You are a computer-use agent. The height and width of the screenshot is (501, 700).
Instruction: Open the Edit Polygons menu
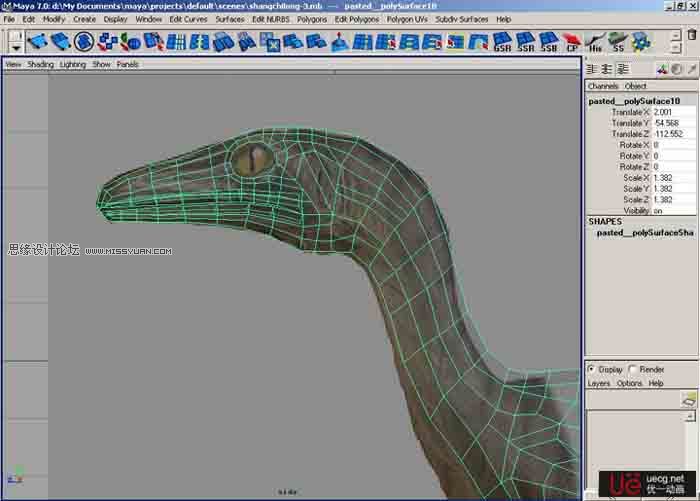[x=356, y=19]
